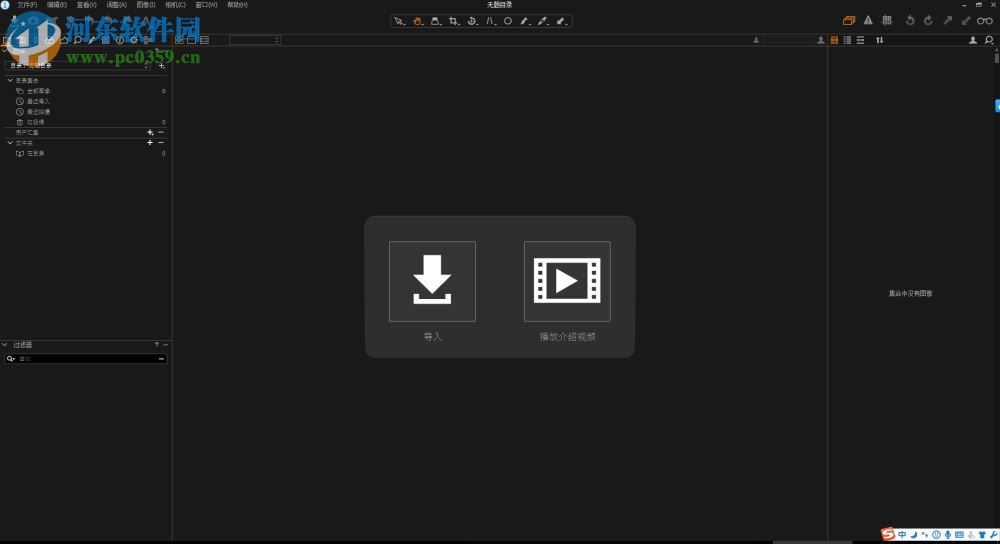Open the Sogou toolbar wrench settings
This screenshot has height=544, width=1000.
tap(994, 534)
